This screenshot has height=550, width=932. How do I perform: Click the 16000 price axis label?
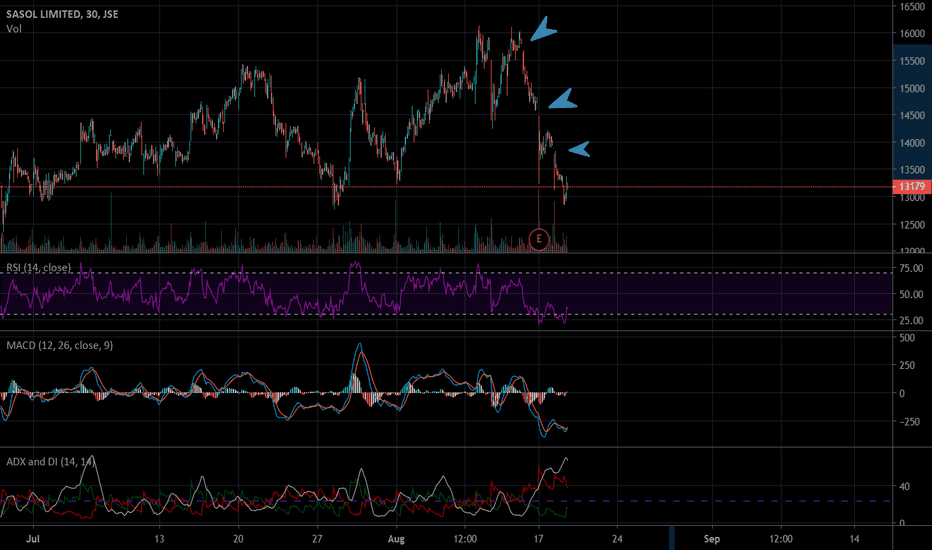click(x=912, y=34)
